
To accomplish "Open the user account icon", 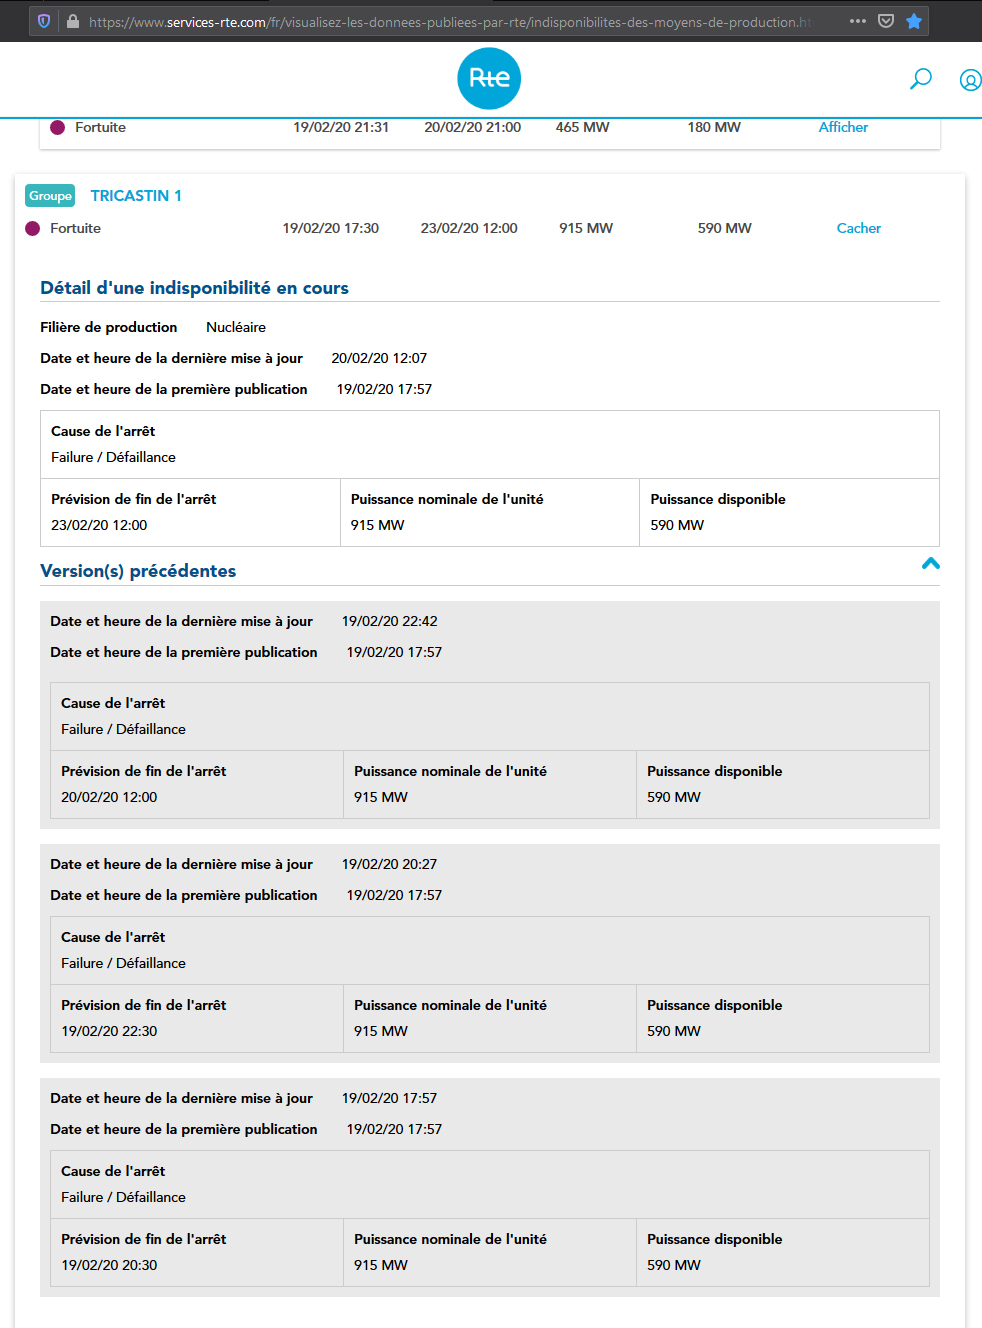I will pos(970,80).
